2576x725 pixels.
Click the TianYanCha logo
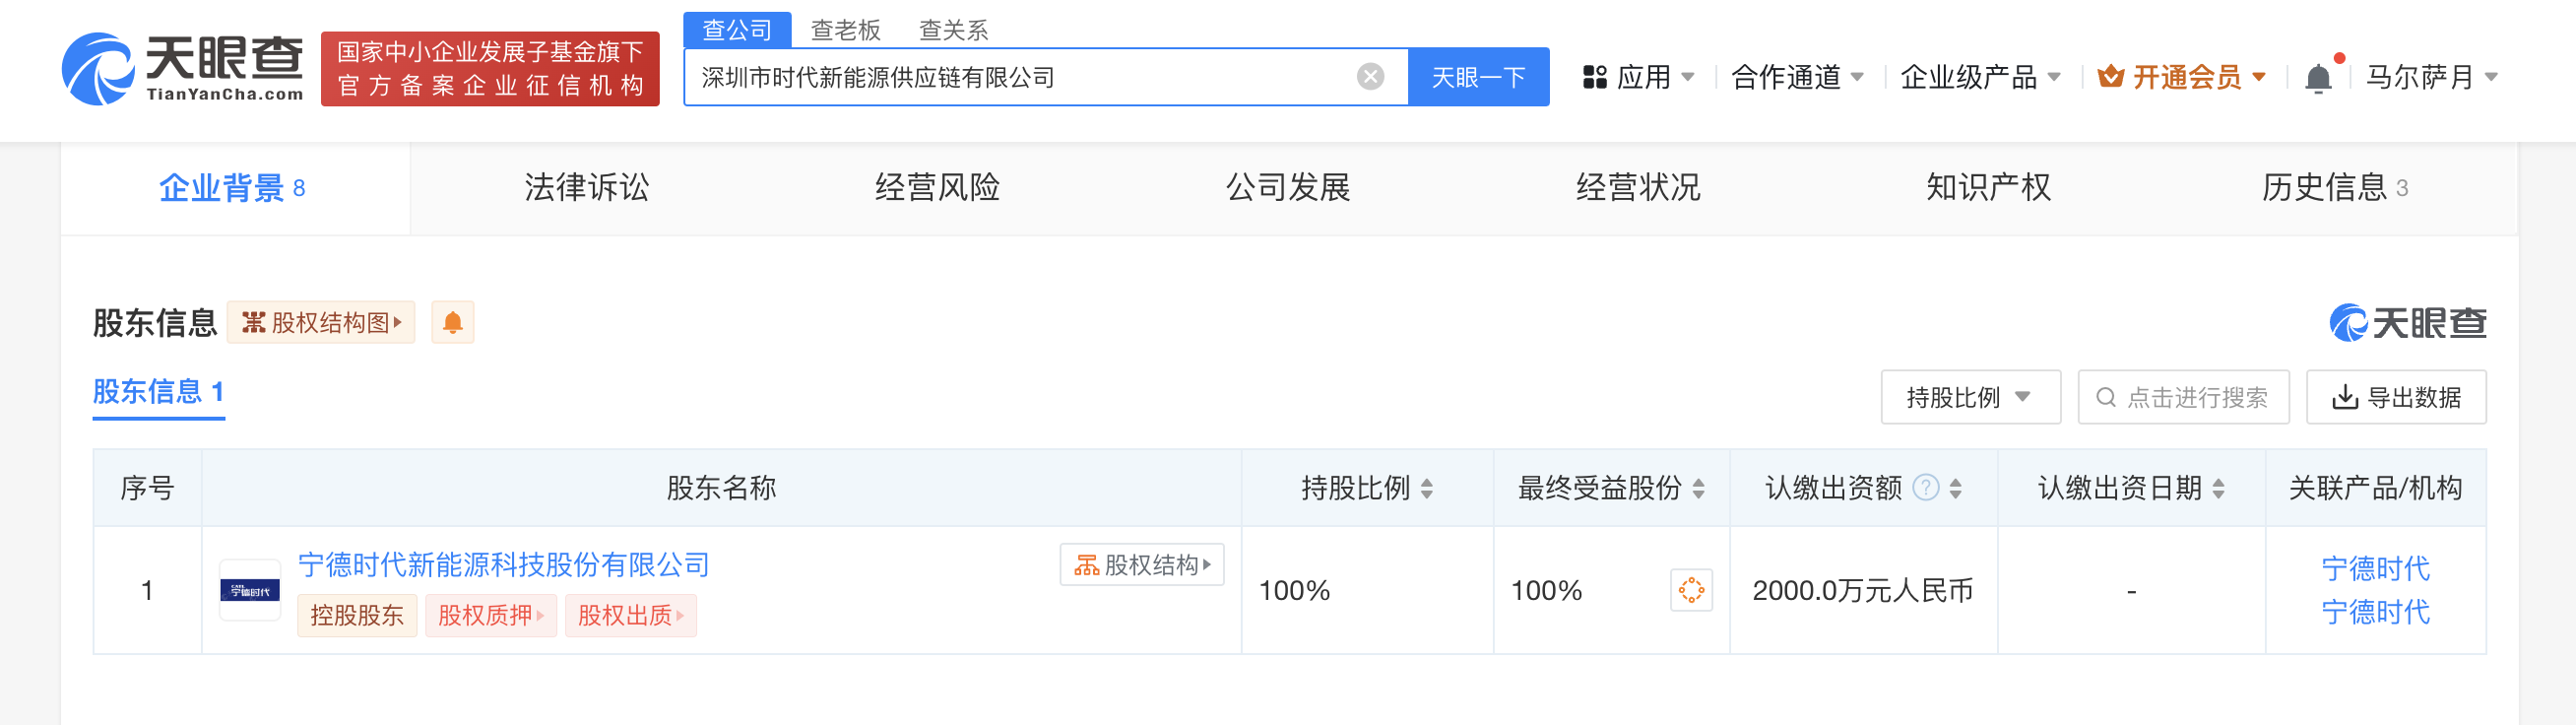[x=182, y=68]
